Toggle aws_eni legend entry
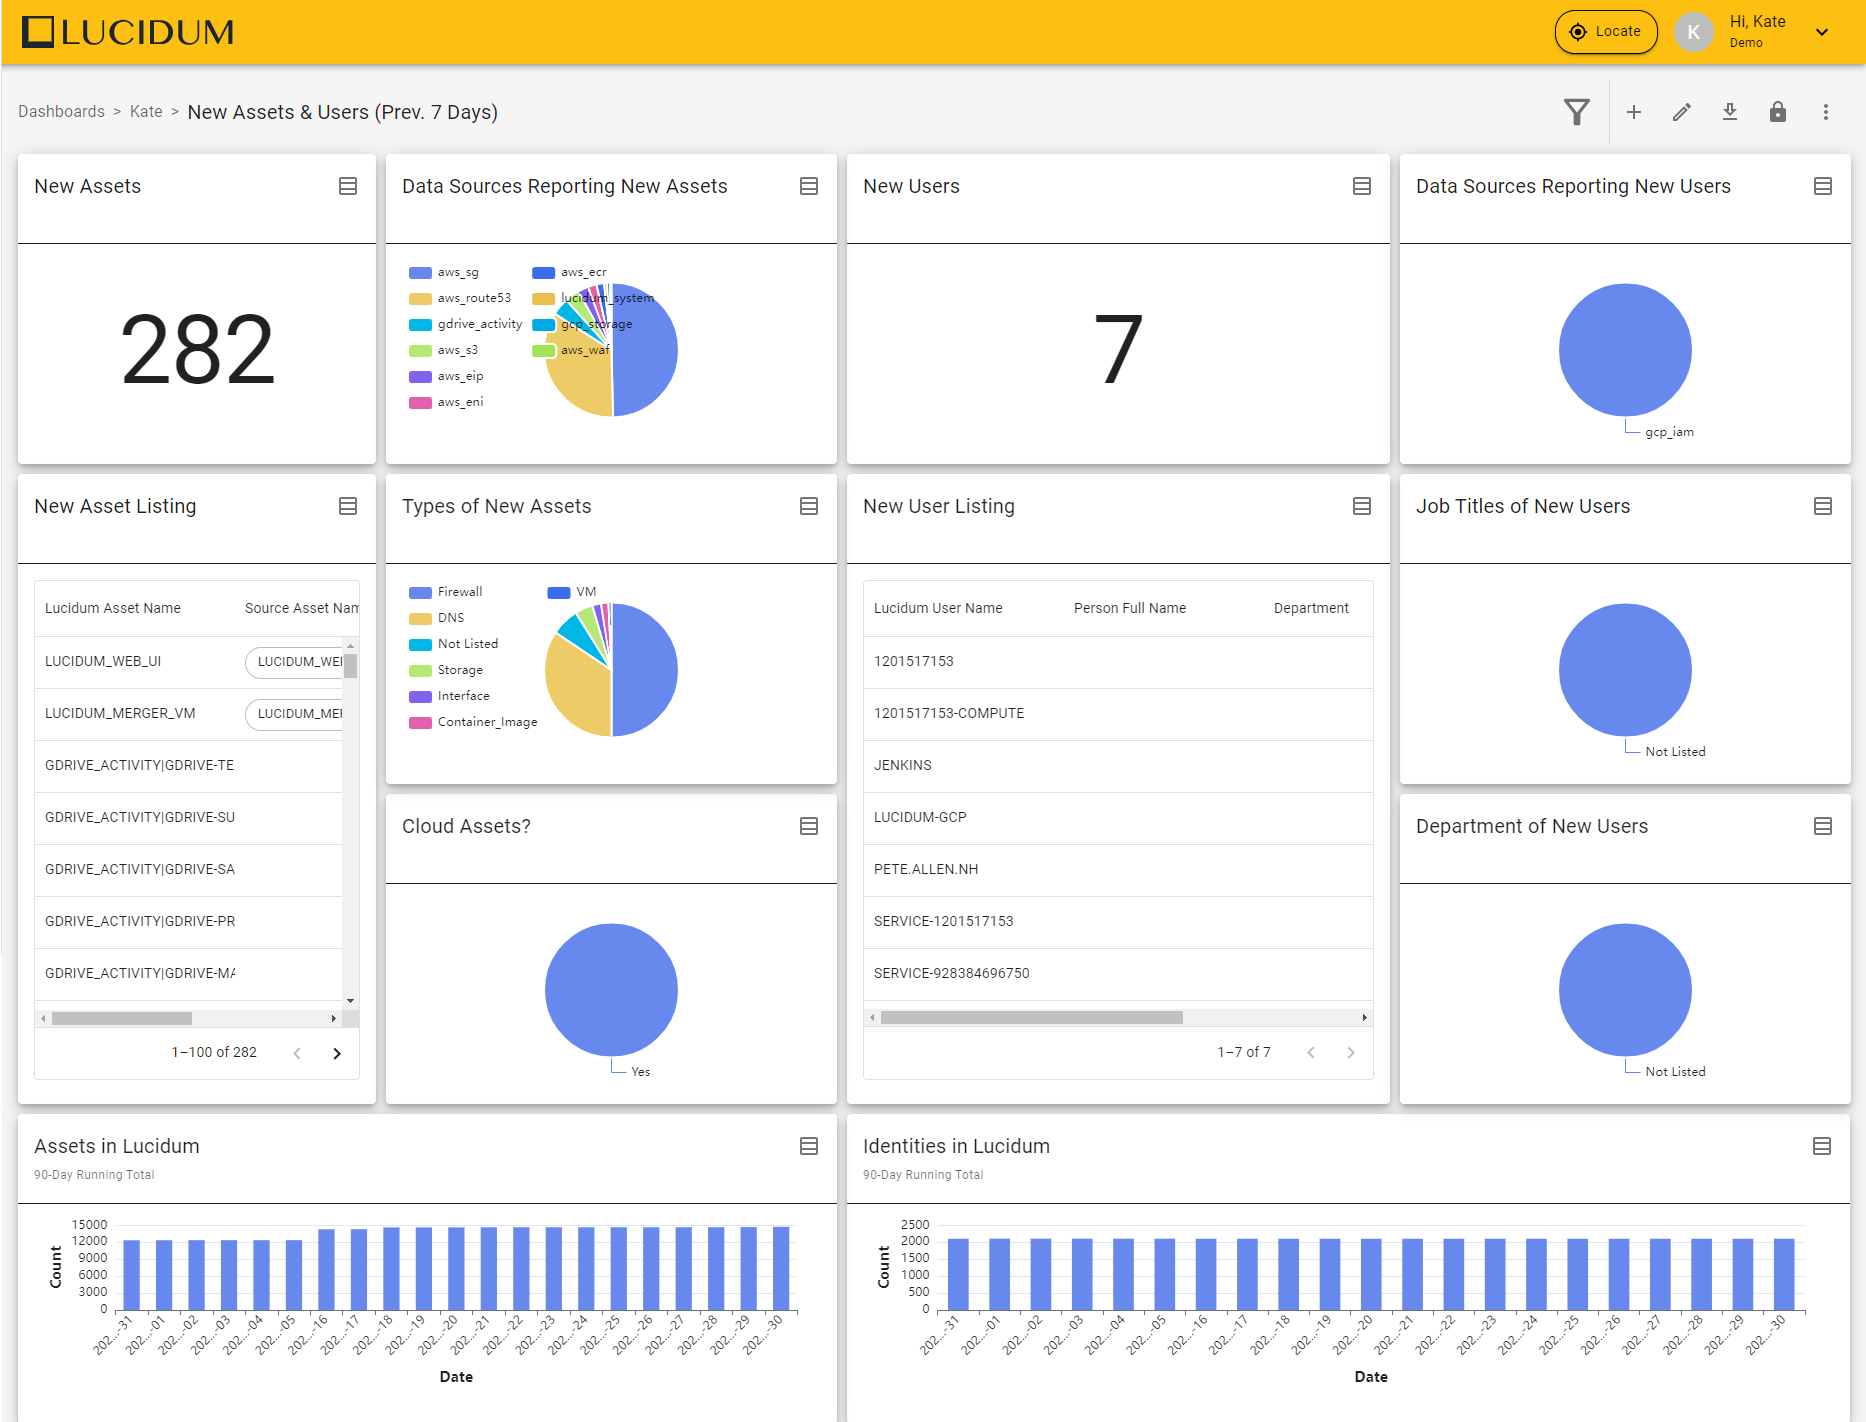 [446, 402]
